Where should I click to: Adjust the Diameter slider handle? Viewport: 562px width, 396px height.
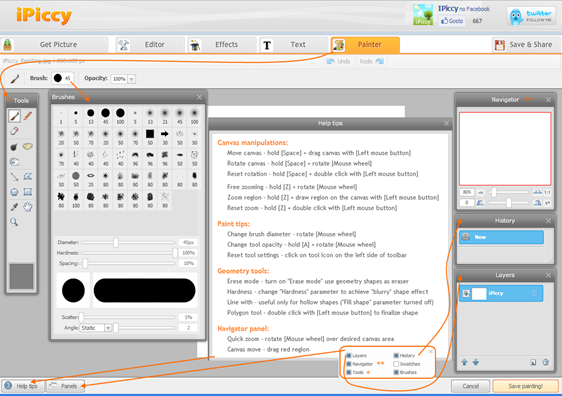[x=116, y=243]
